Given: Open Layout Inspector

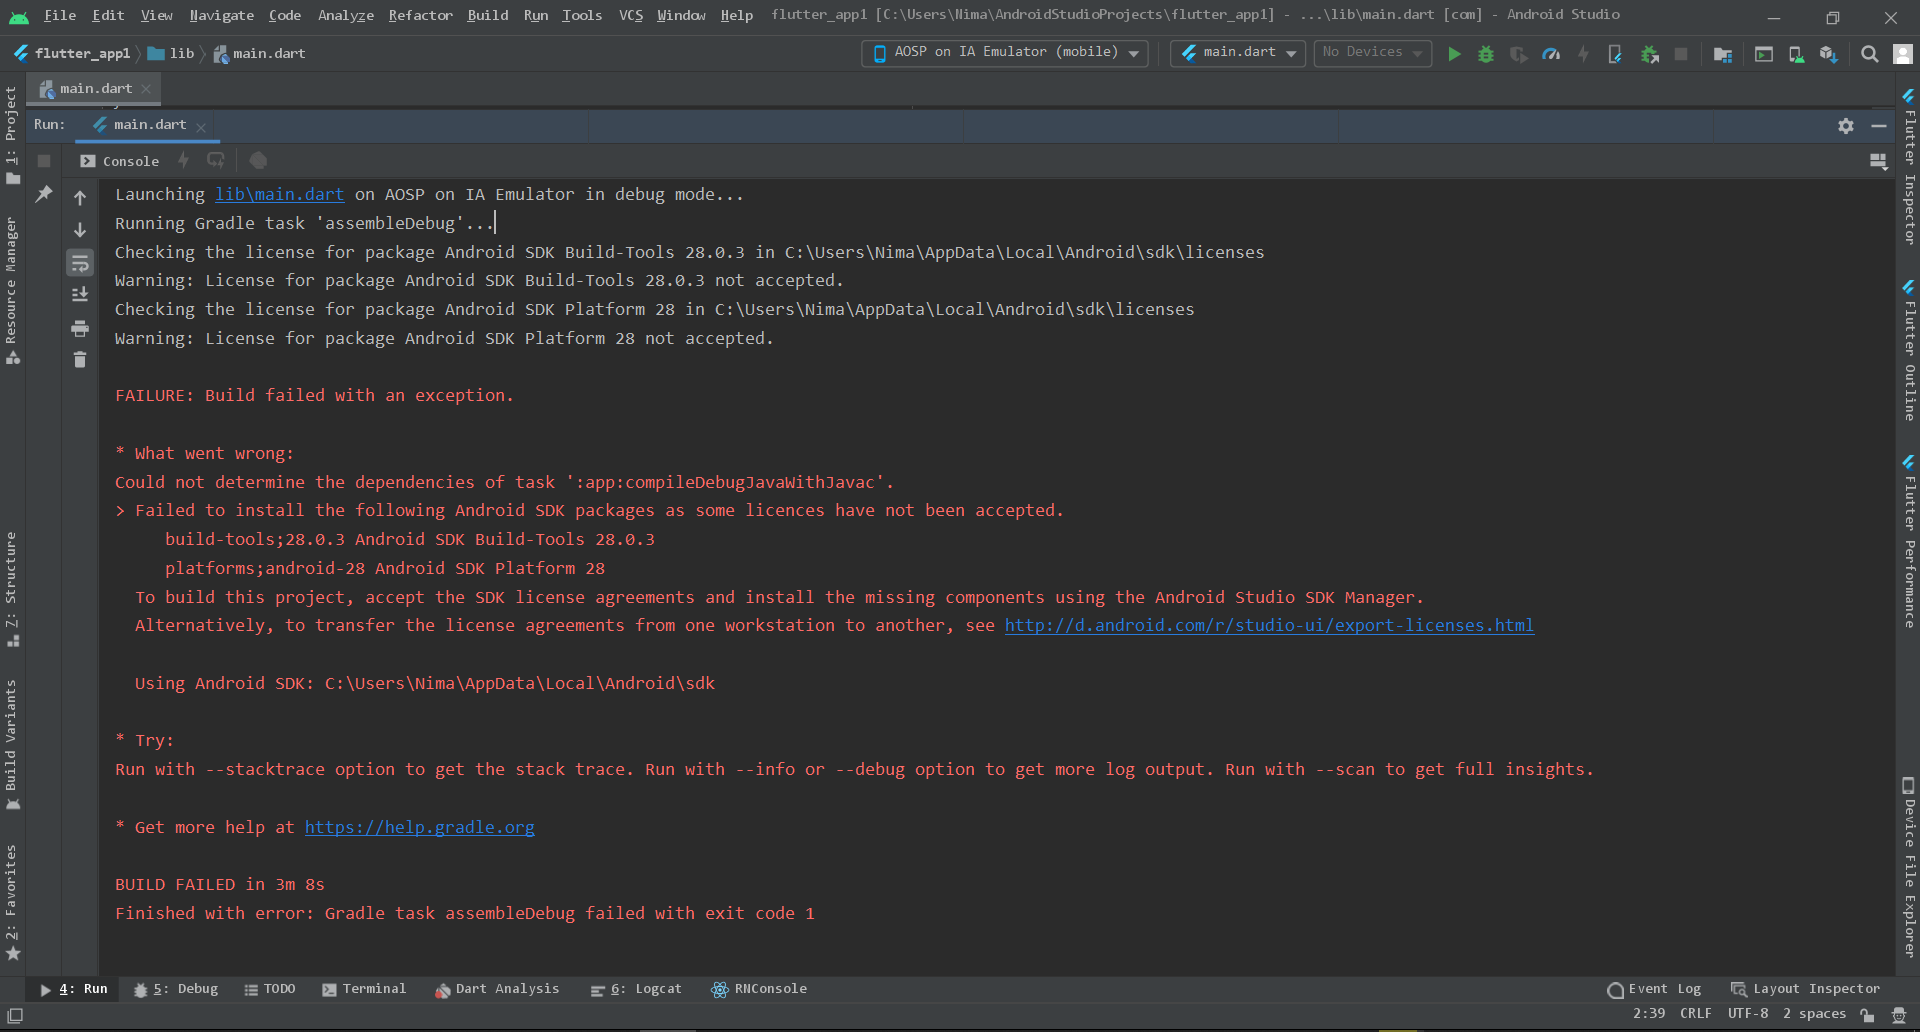Looking at the screenshot, I should 1805,989.
